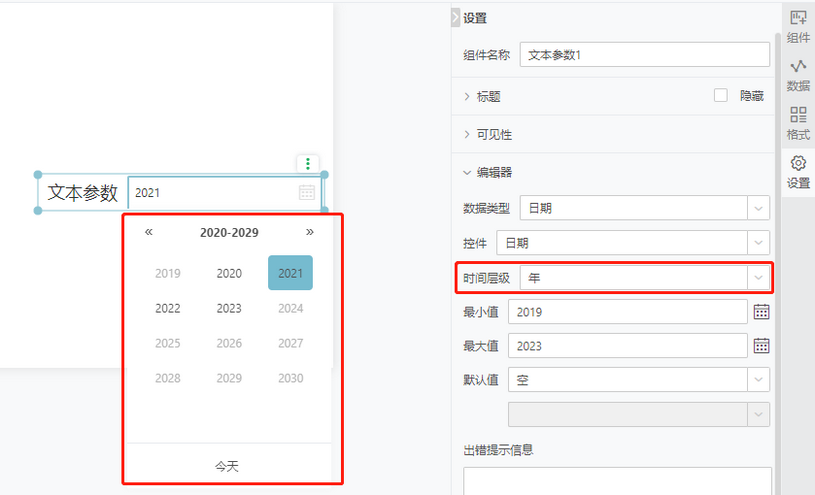
Task: Click disabled year 2027
Action: tap(291, 343)
